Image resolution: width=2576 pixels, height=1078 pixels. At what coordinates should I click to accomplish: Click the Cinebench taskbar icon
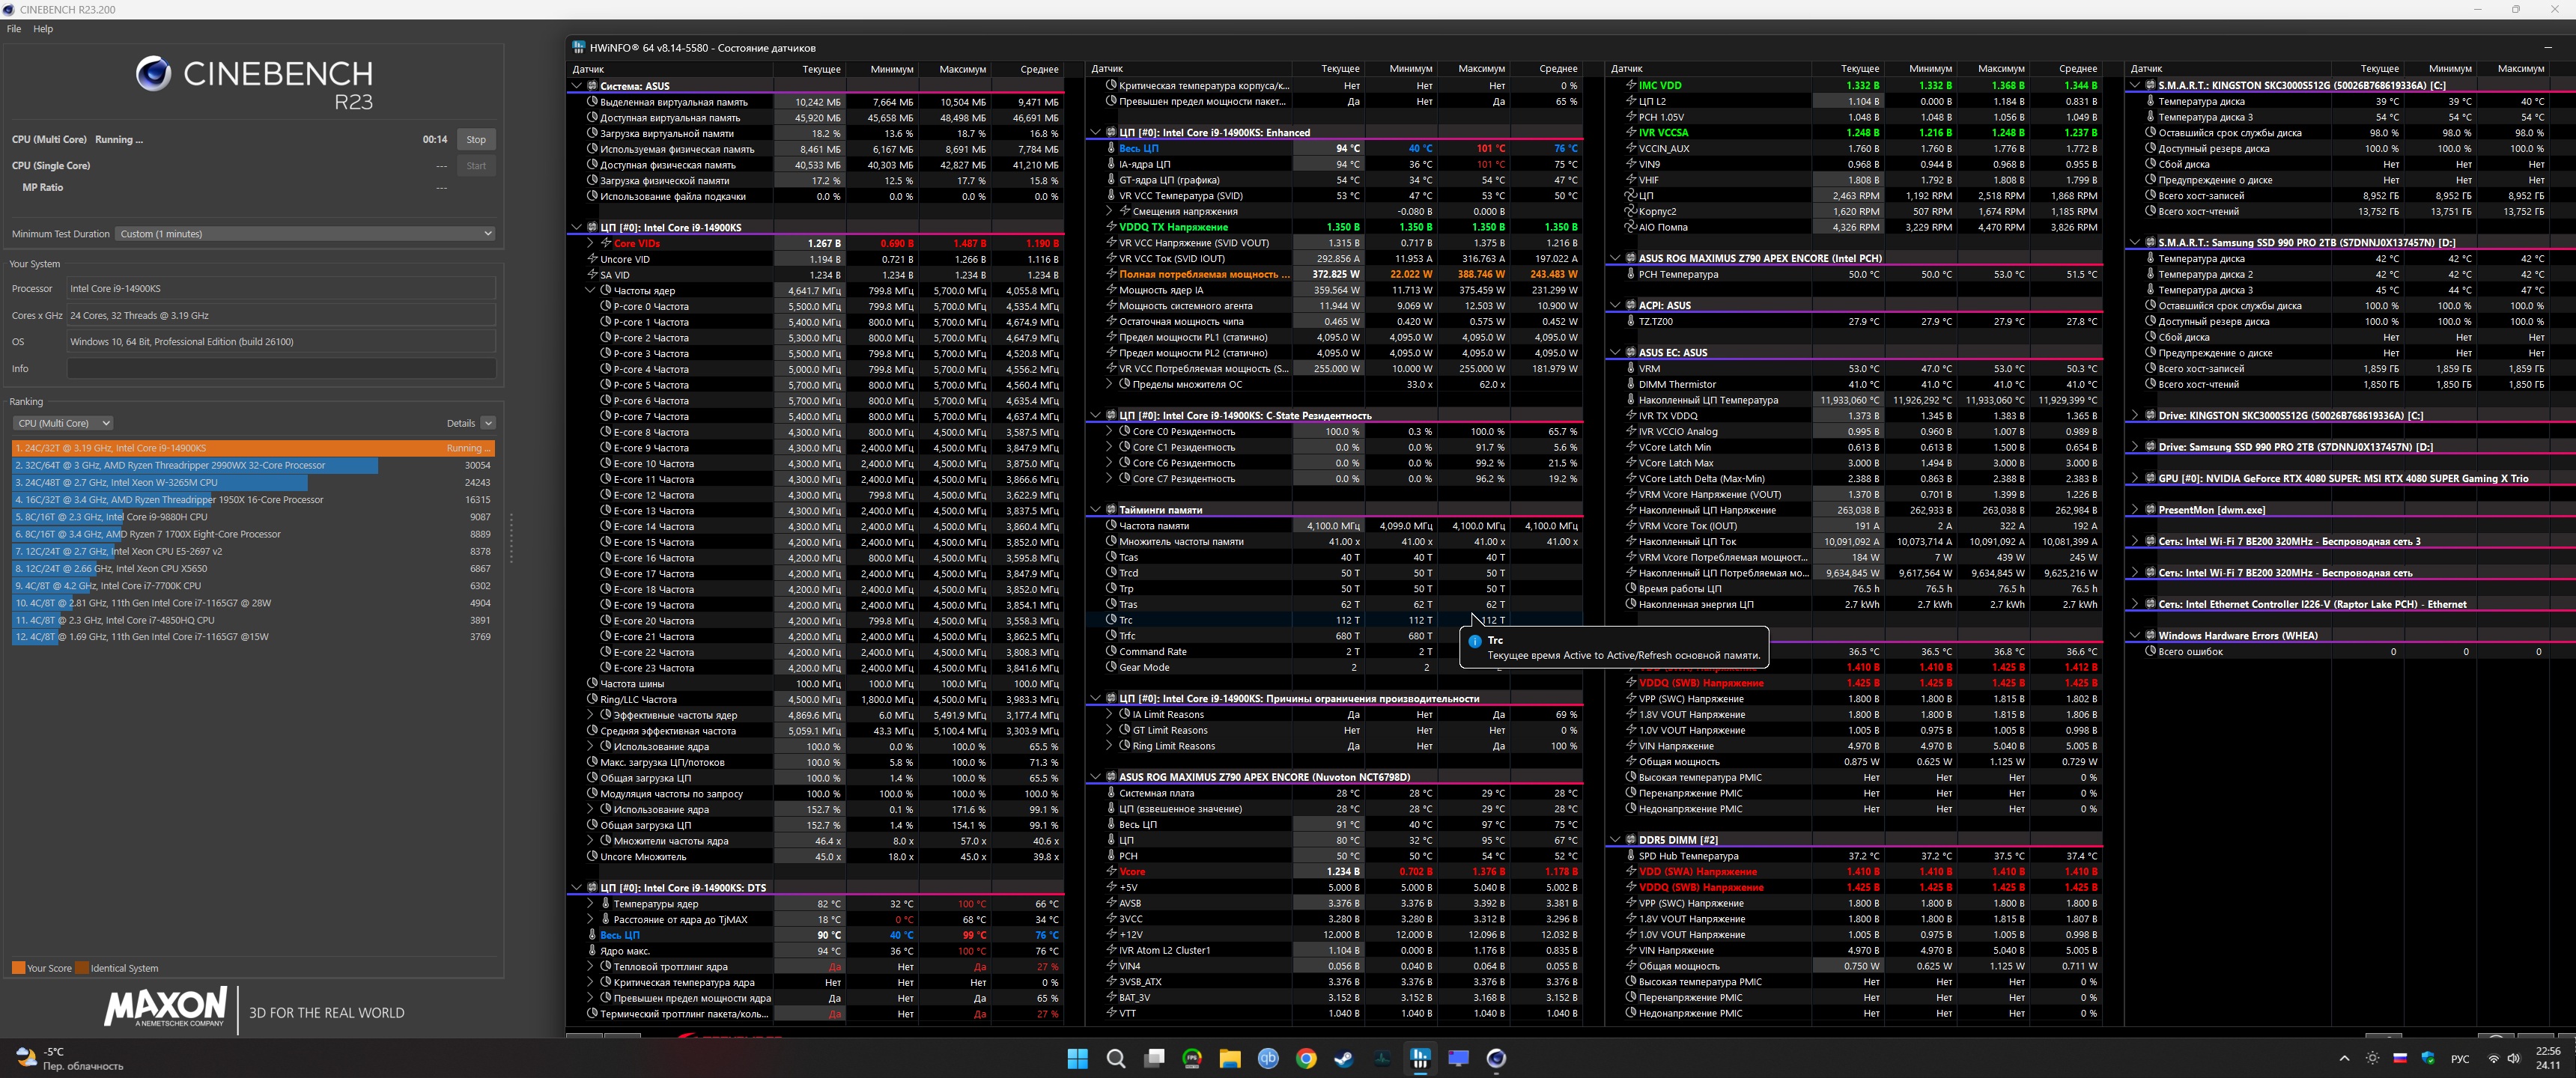tap(1496, 1058)
